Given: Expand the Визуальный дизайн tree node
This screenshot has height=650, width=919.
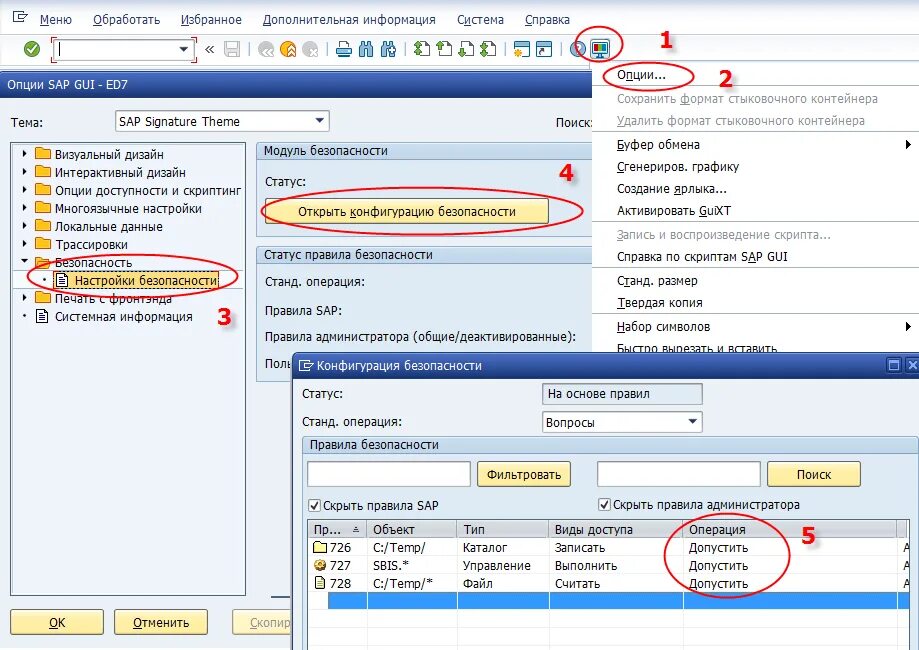Looking at the screenshot, I should [24, 154].
